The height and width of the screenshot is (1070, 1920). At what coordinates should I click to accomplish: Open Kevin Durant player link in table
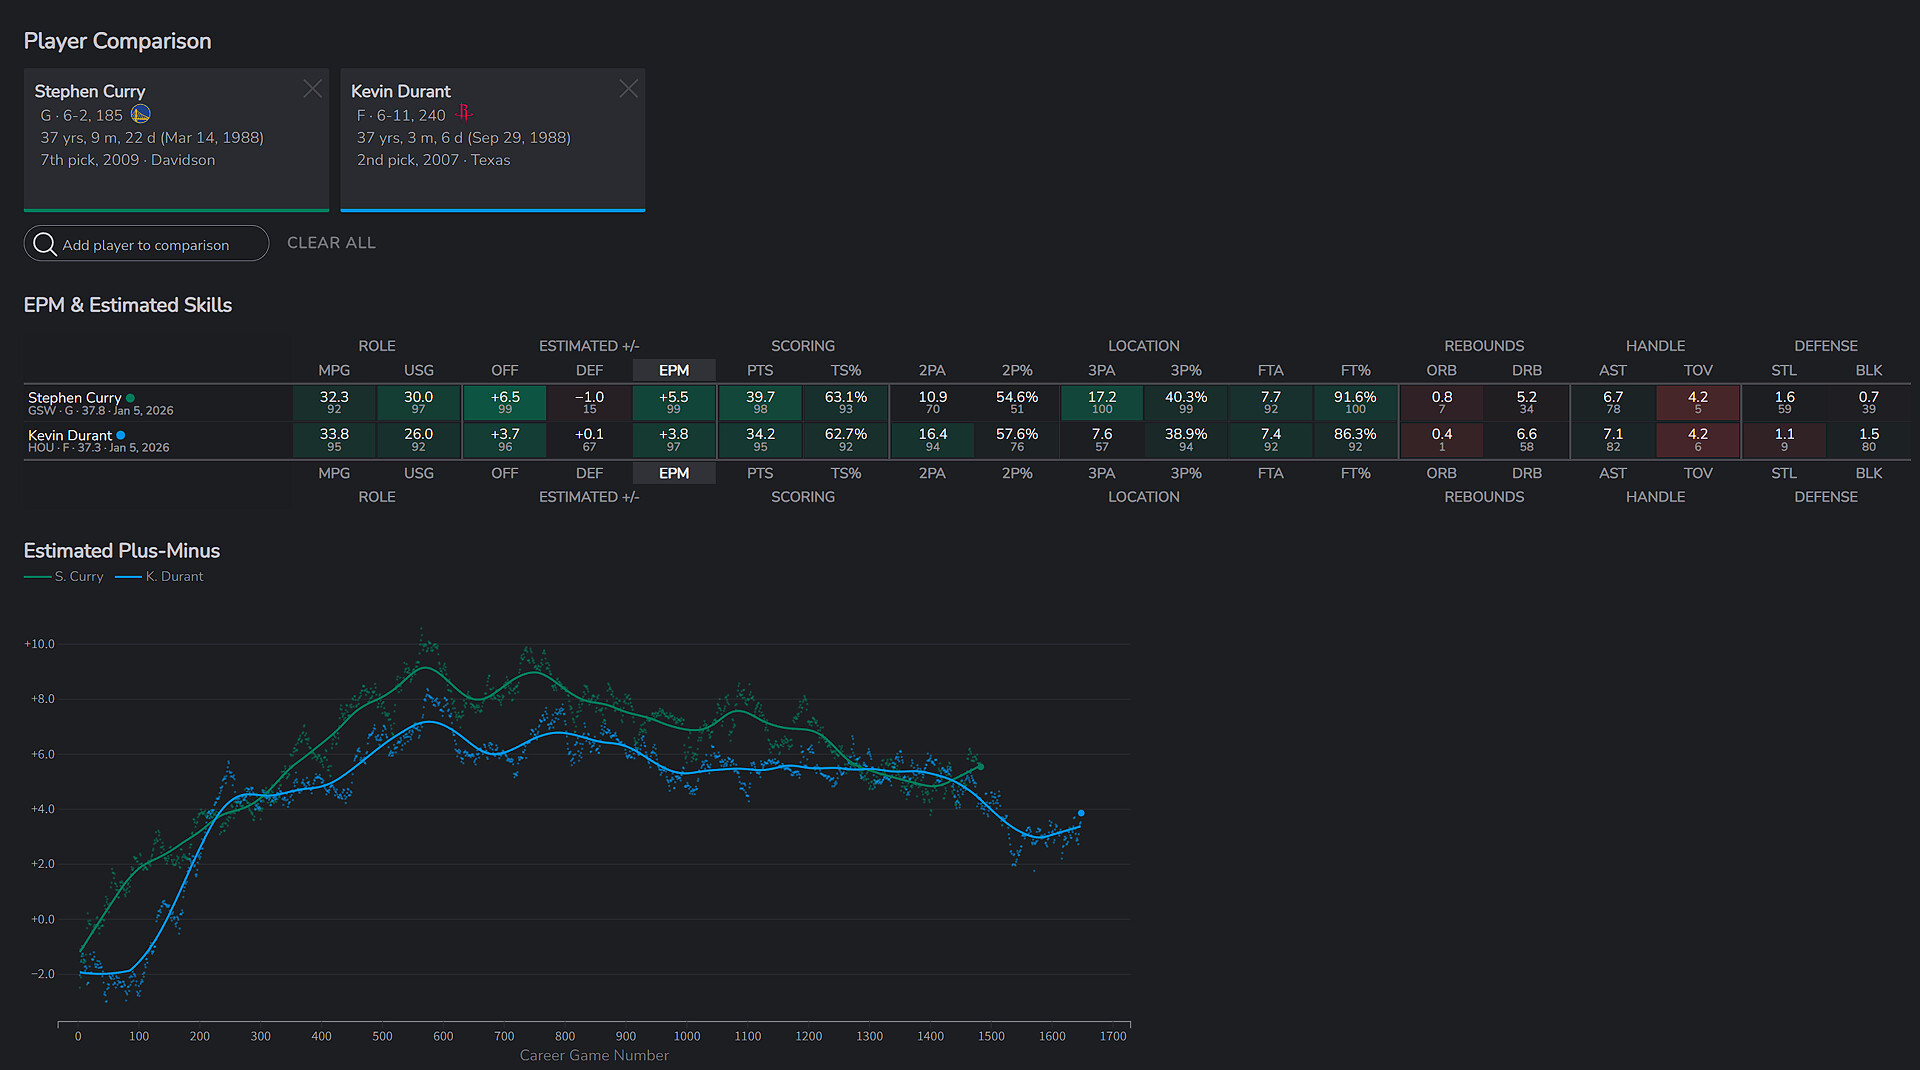pos(70,435)
